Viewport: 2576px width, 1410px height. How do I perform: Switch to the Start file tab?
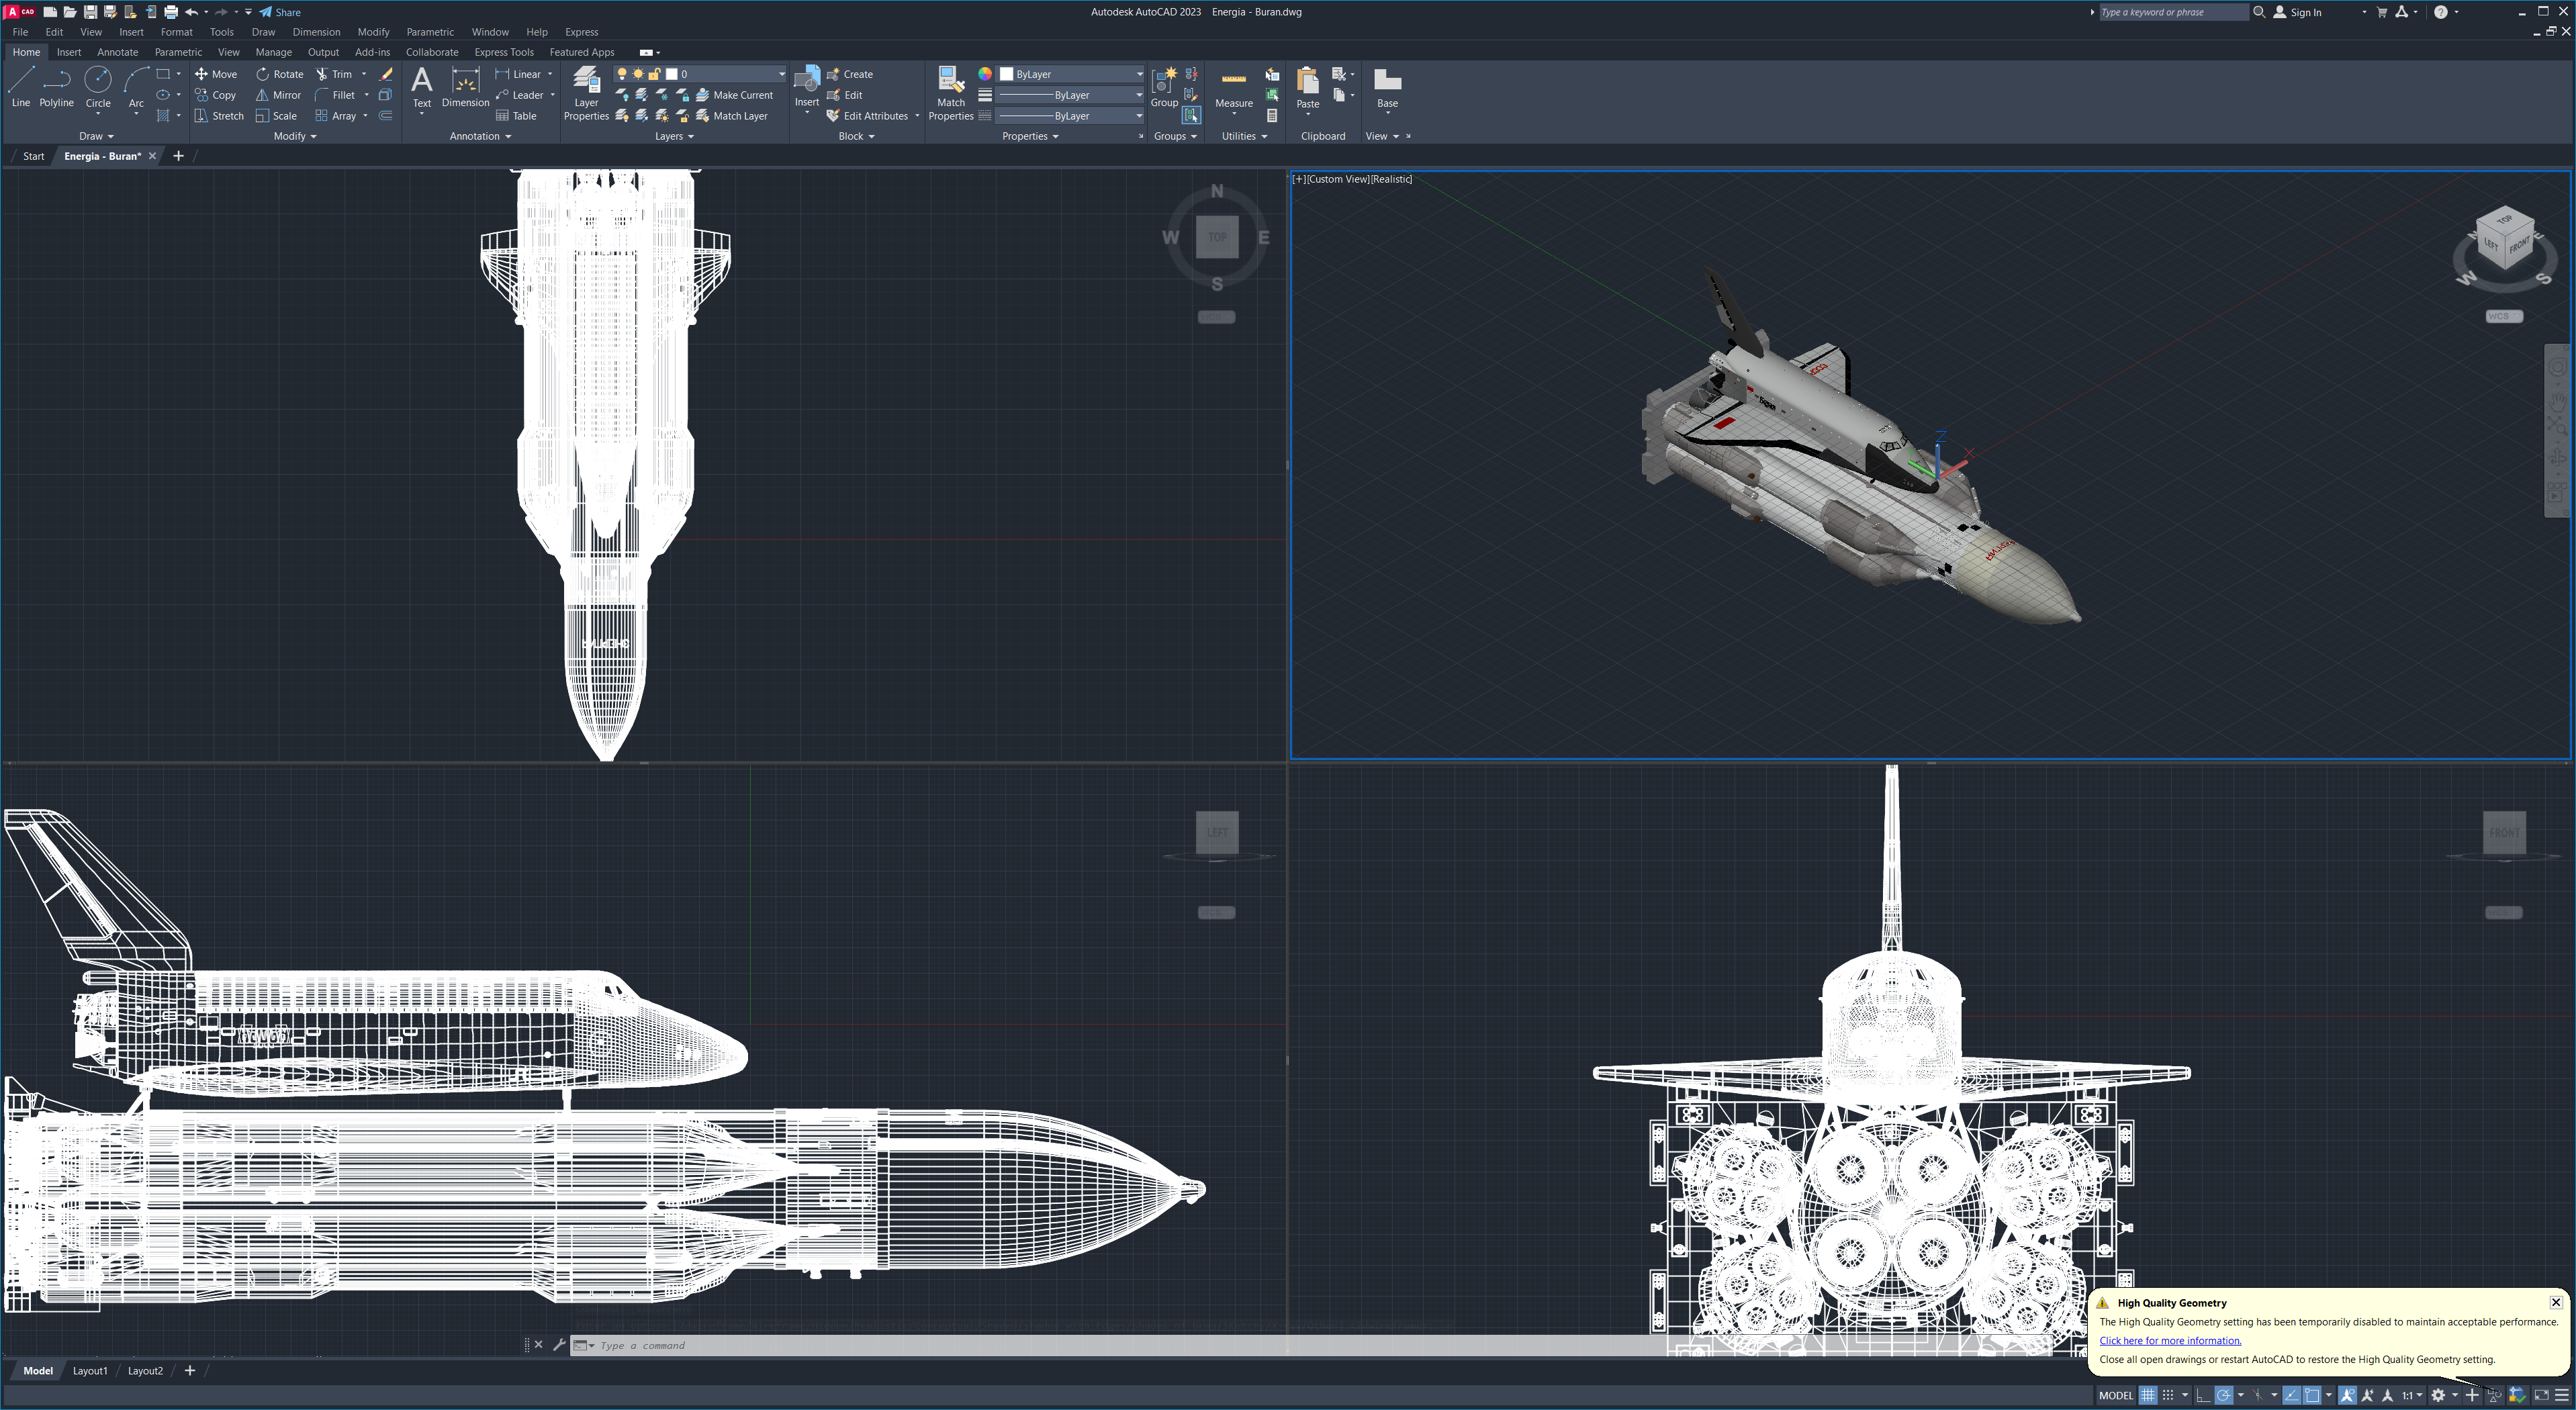click(x=34, y=156)
